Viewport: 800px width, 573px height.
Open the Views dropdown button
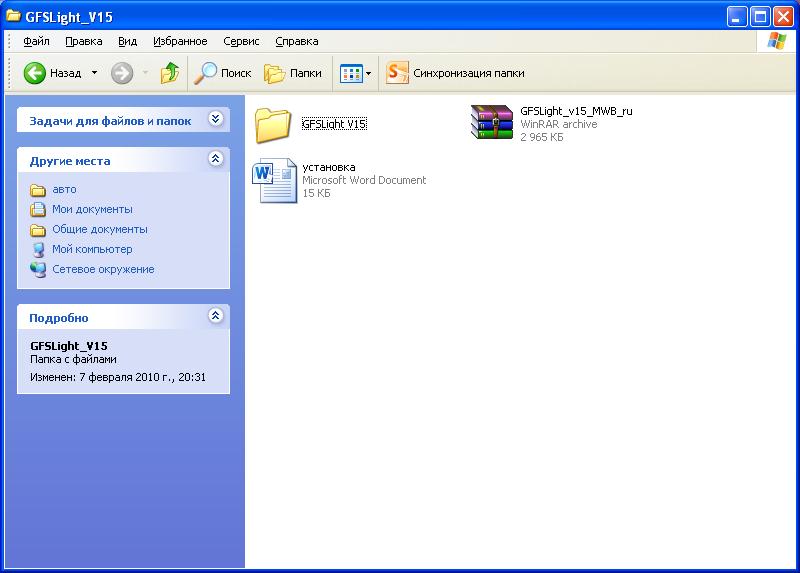tap(355, 73)
